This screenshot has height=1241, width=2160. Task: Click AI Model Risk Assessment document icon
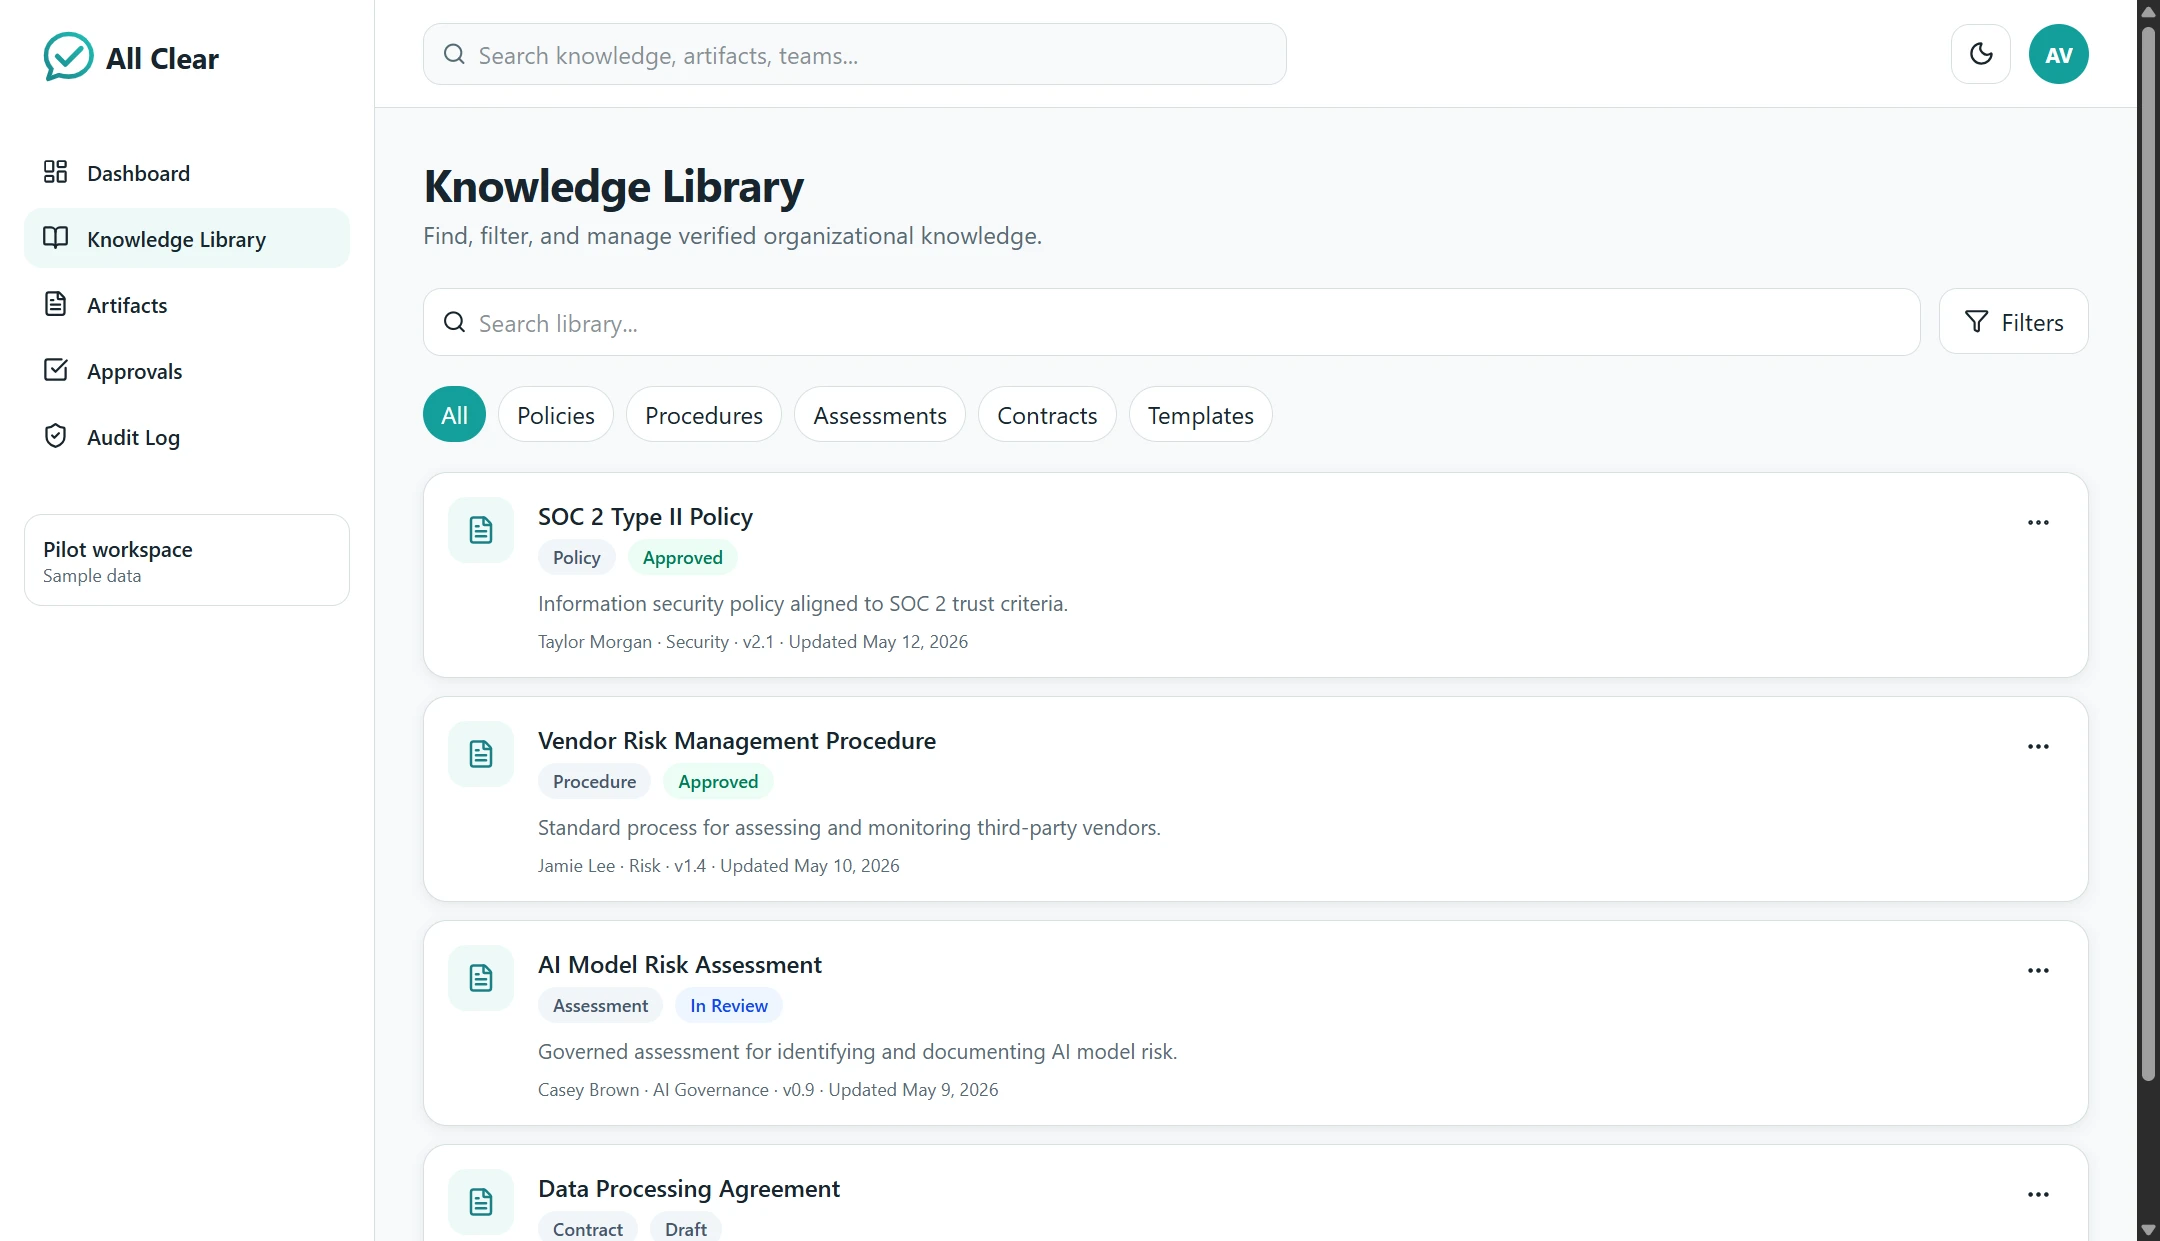481,978
